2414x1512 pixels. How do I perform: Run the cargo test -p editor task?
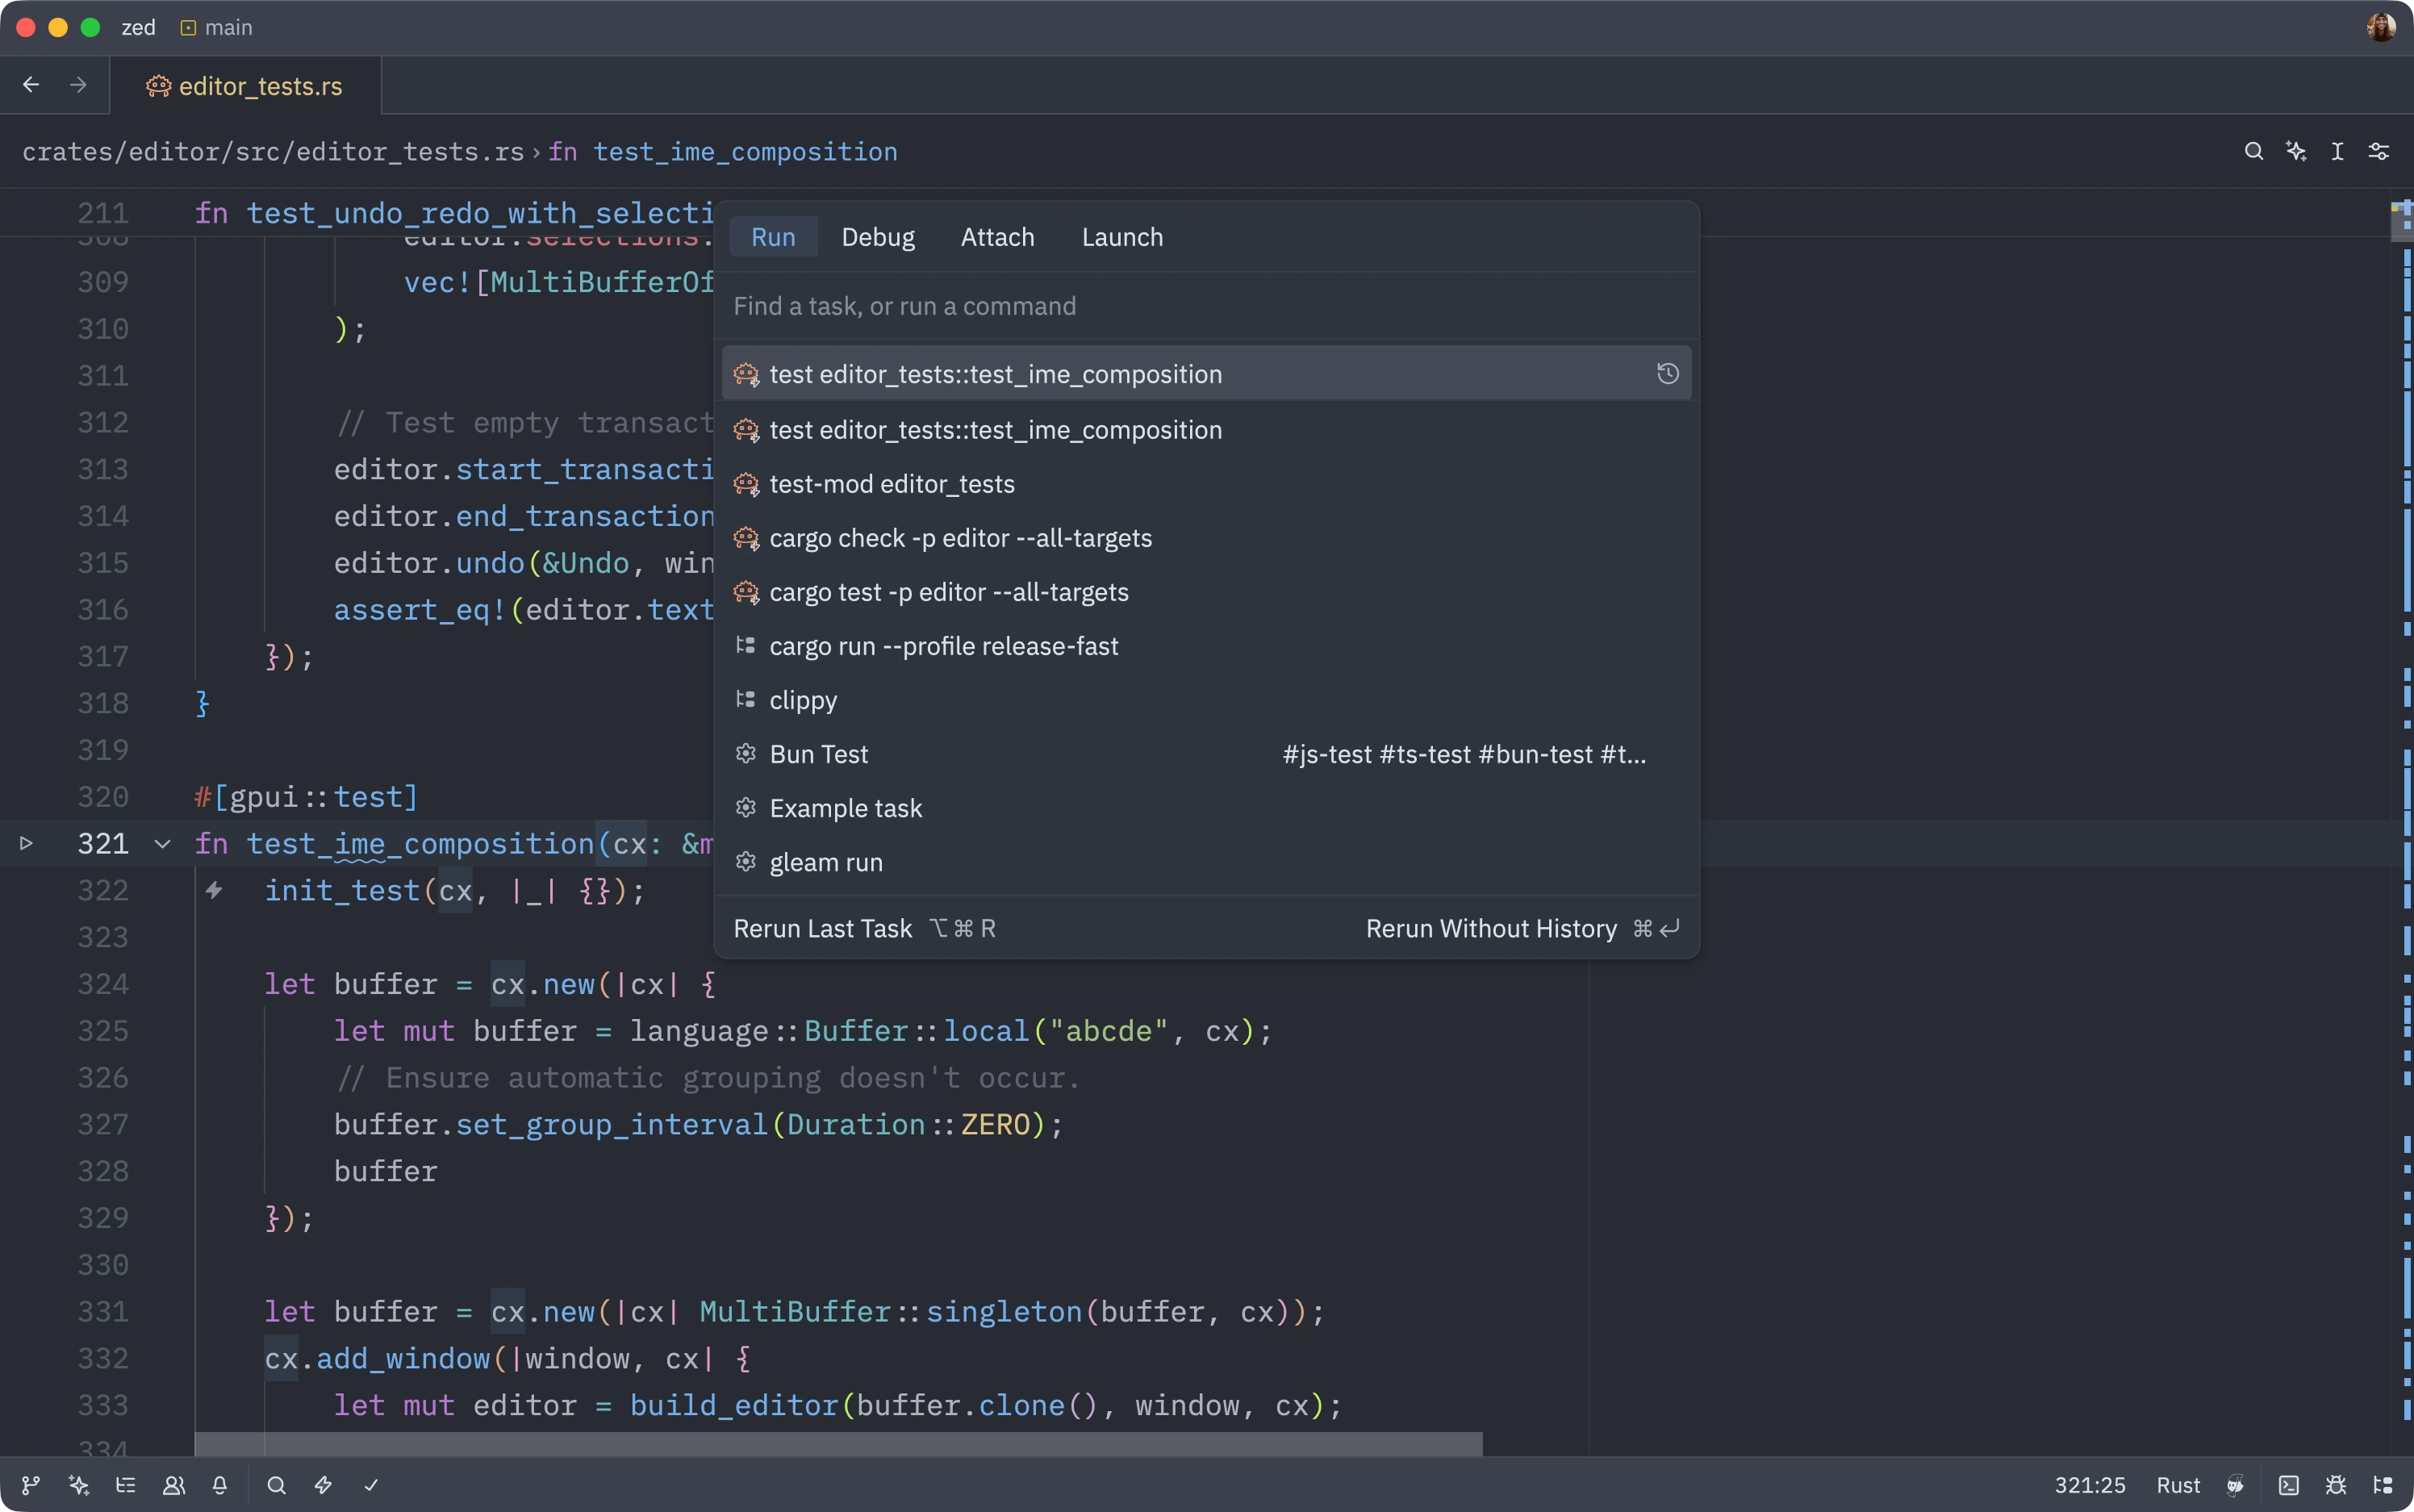(948, 592)
